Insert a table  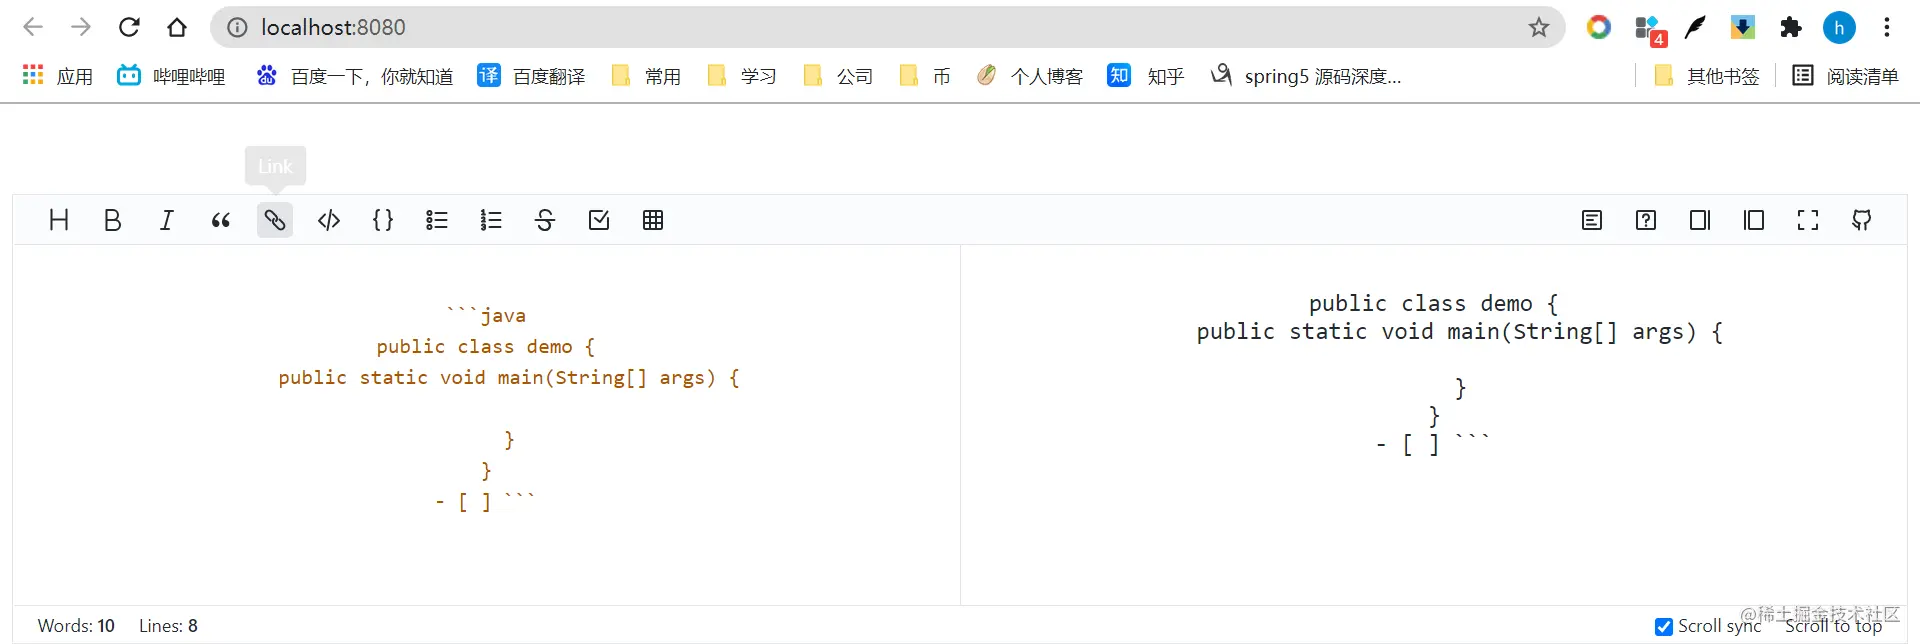point(653,220)
